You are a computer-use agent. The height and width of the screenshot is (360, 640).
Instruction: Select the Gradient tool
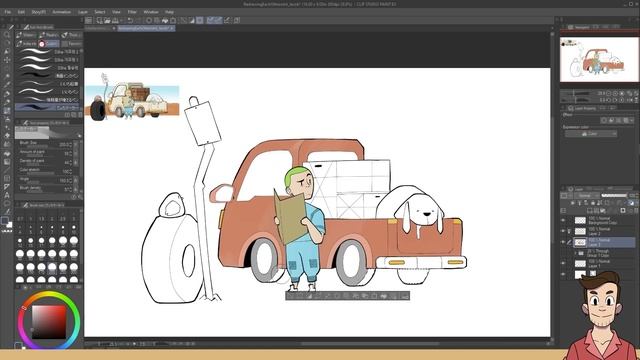click(x=7, y=162)
